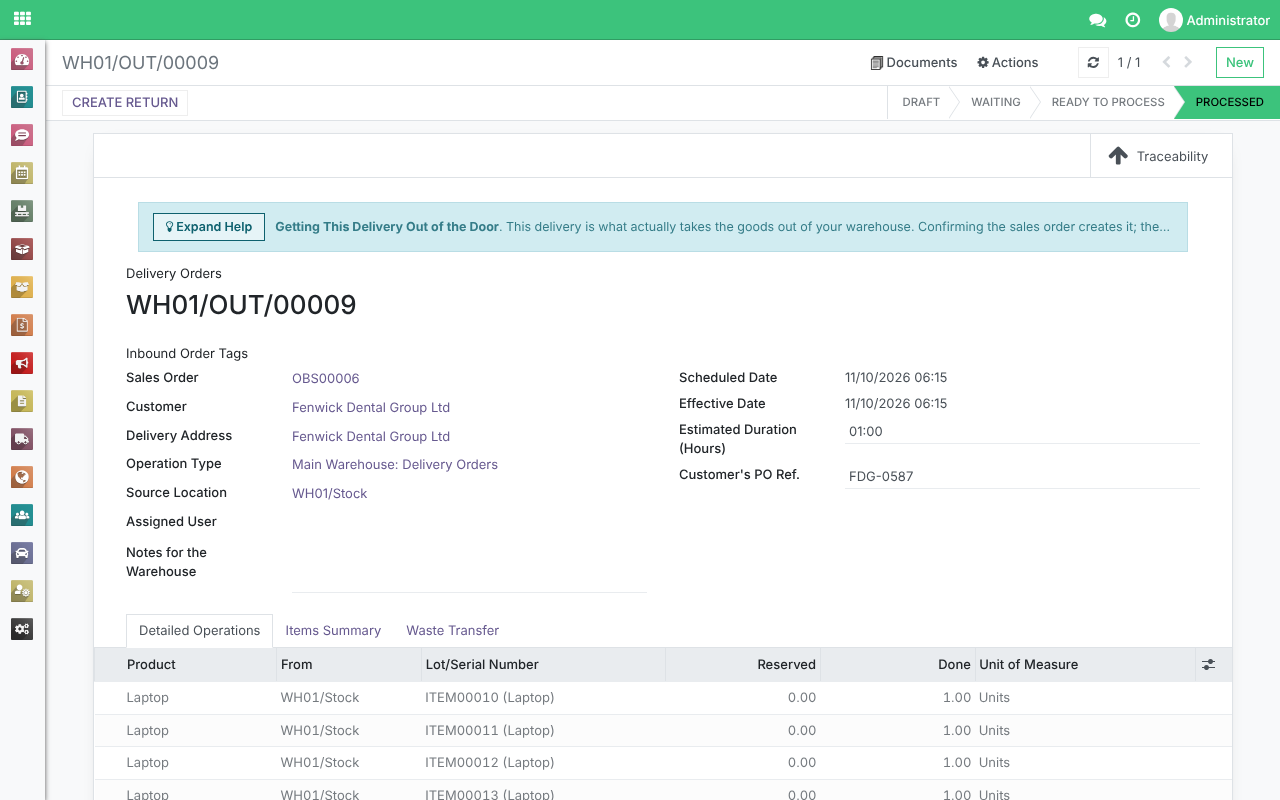The height and width of the screenshot is (800, 1280).
Task: Open the apps grid menu
Action: point(22,19)
